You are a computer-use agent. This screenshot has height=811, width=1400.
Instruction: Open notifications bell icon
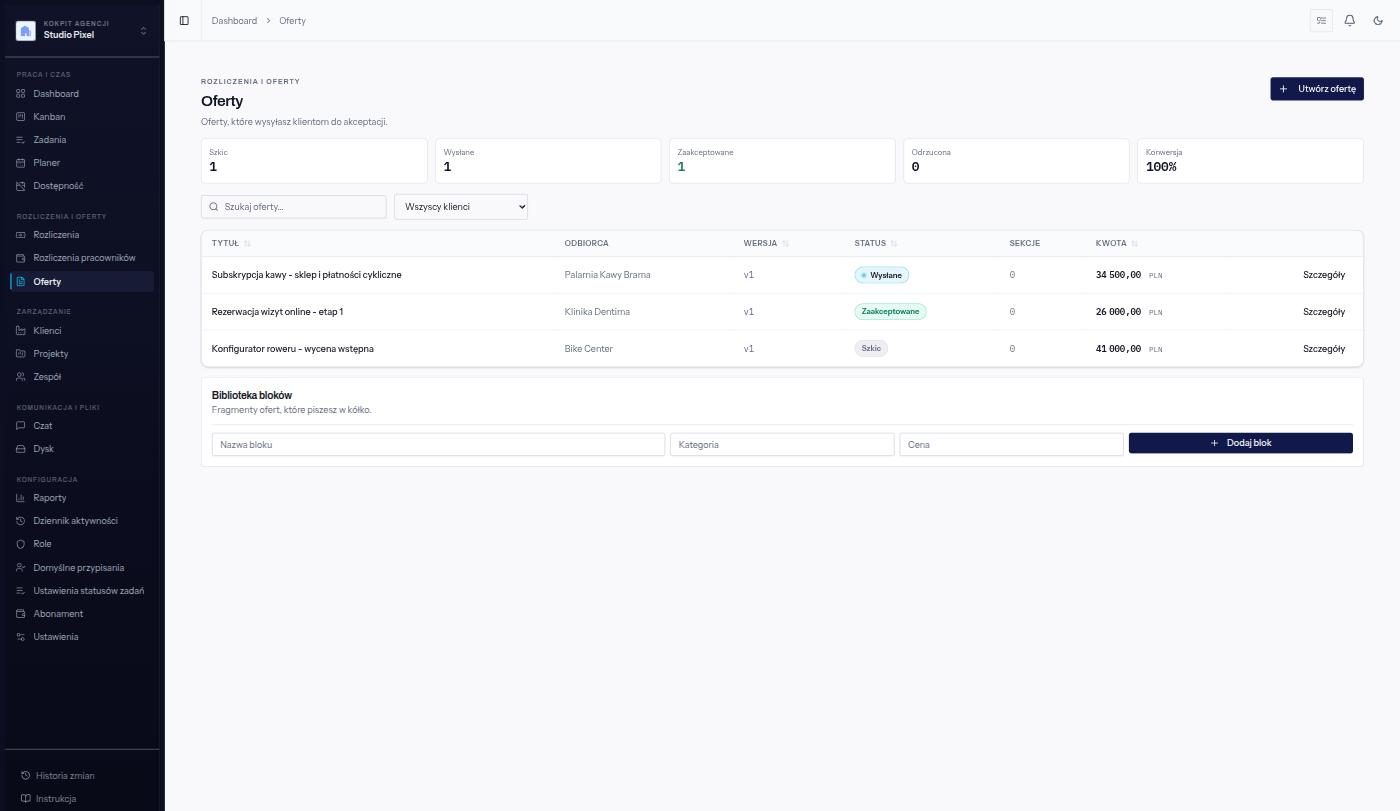coord(1350,20)
